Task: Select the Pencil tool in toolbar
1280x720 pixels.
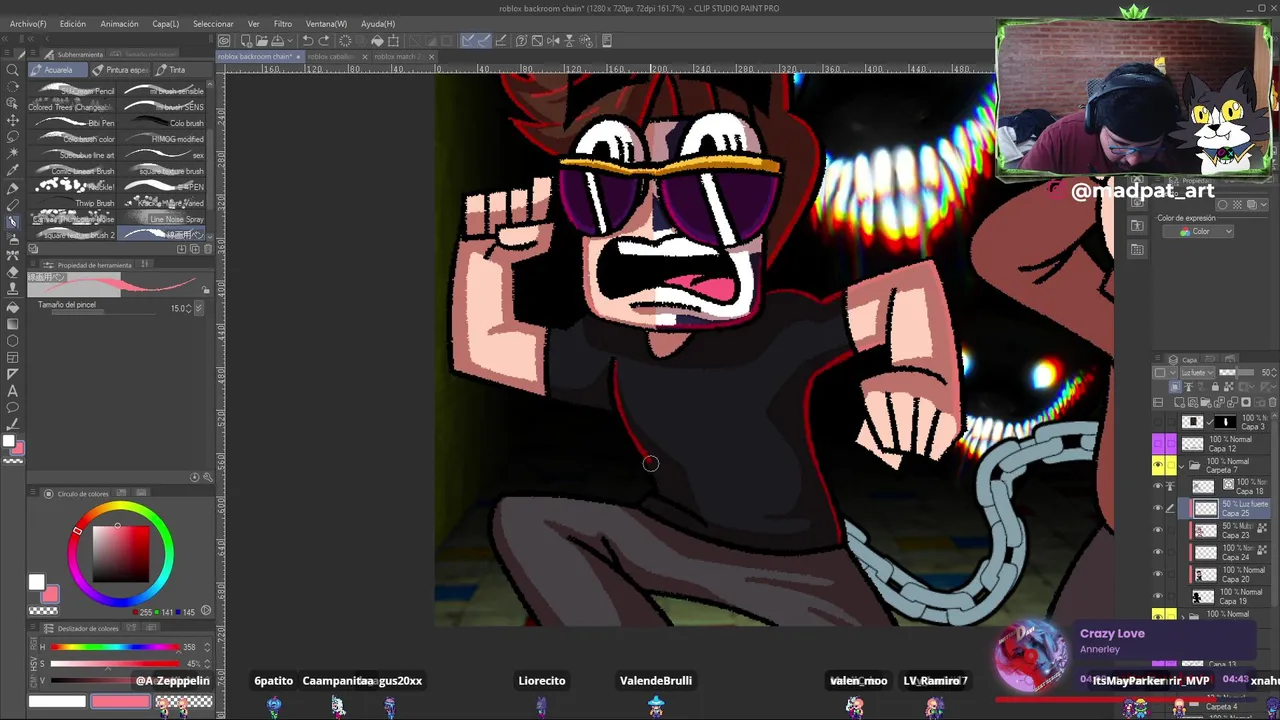Action: [x=13, y=205]
